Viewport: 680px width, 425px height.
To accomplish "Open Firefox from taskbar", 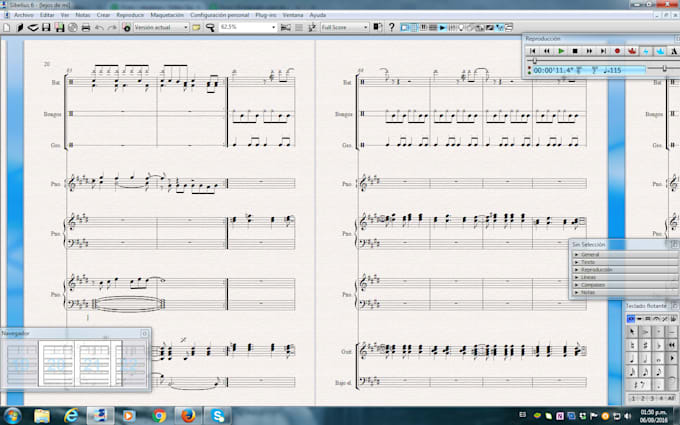I will [188, 416].
